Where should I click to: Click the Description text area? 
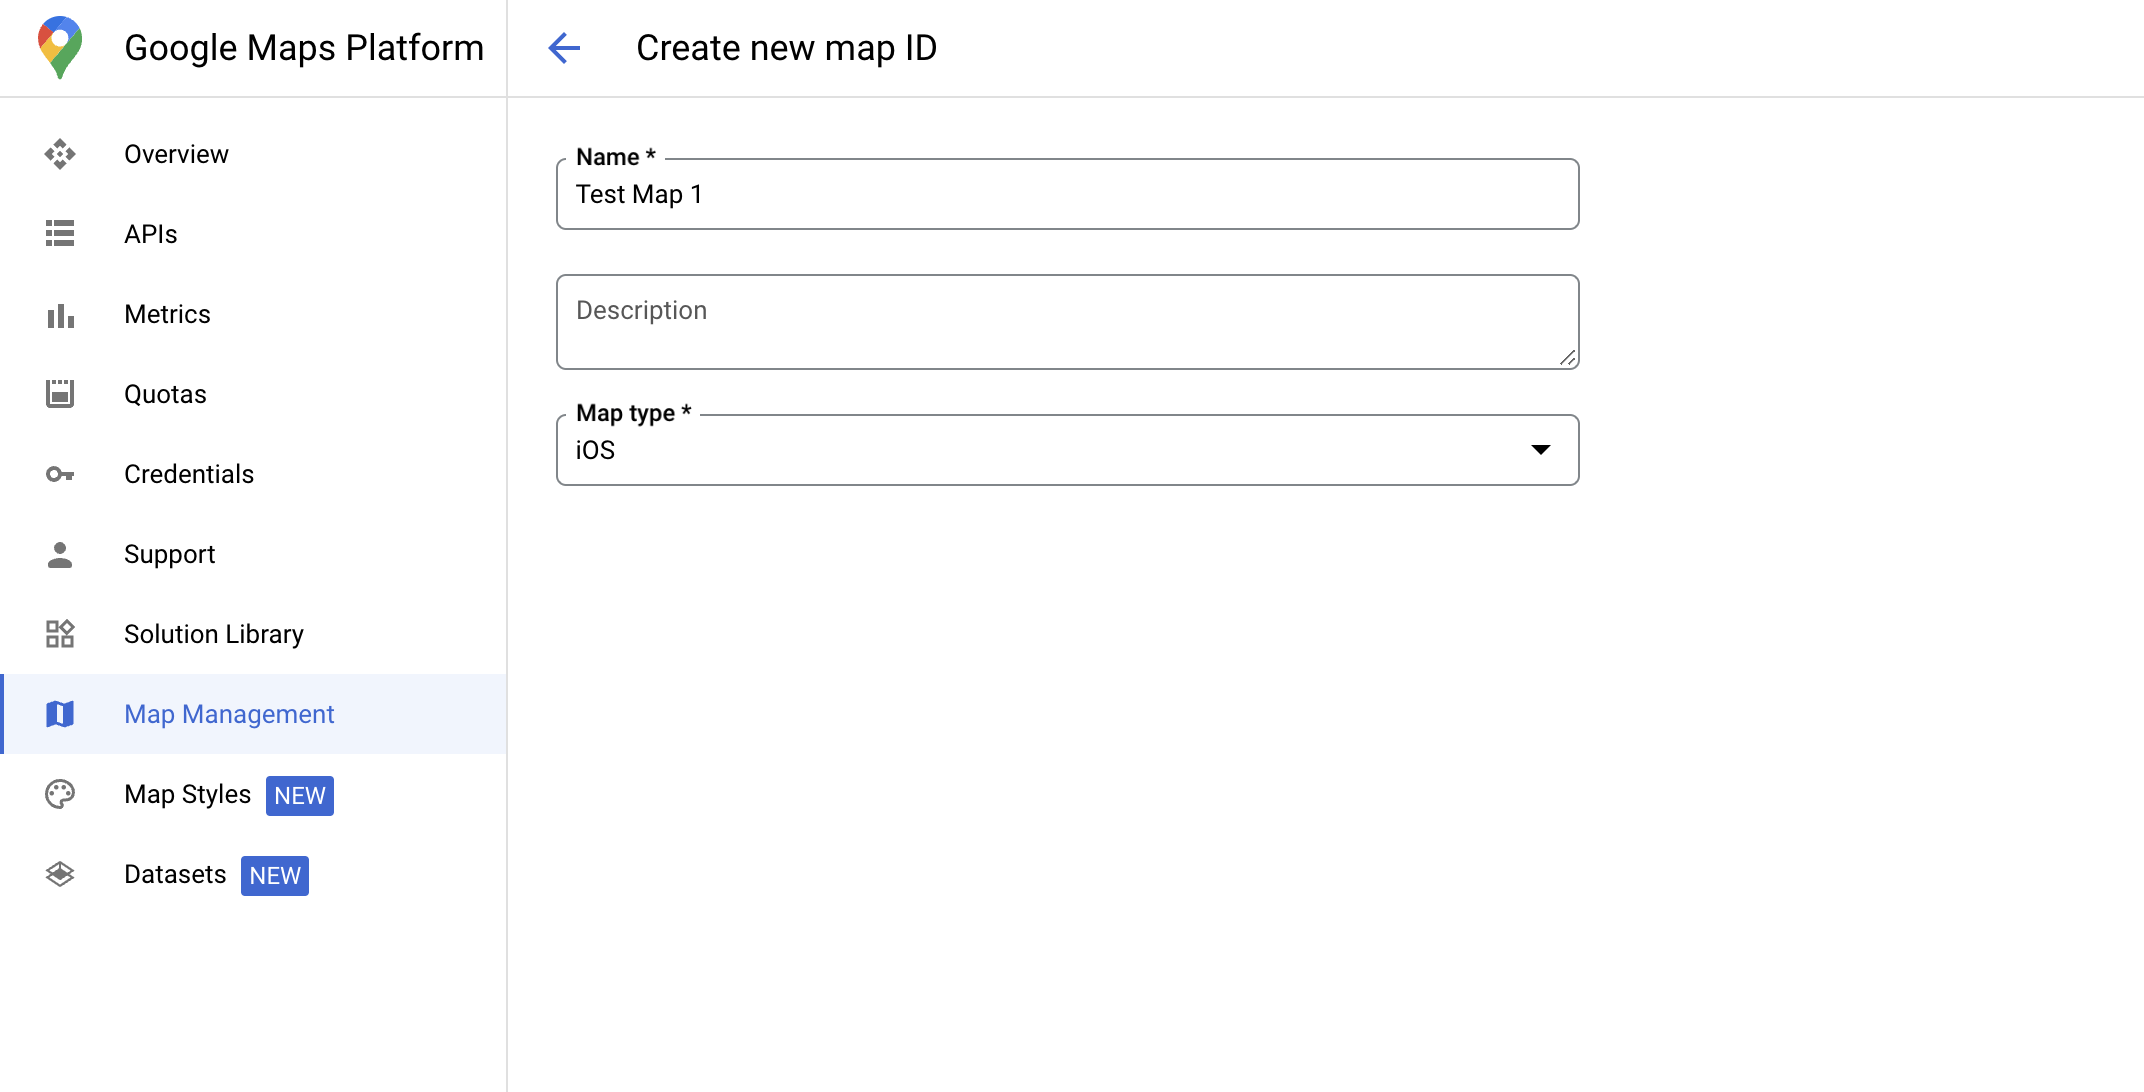coord(1069,322)
